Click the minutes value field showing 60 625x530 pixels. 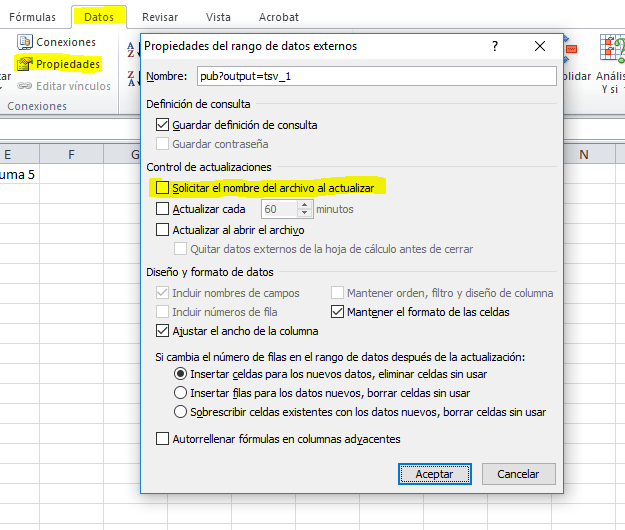click(x=280, y=209)
